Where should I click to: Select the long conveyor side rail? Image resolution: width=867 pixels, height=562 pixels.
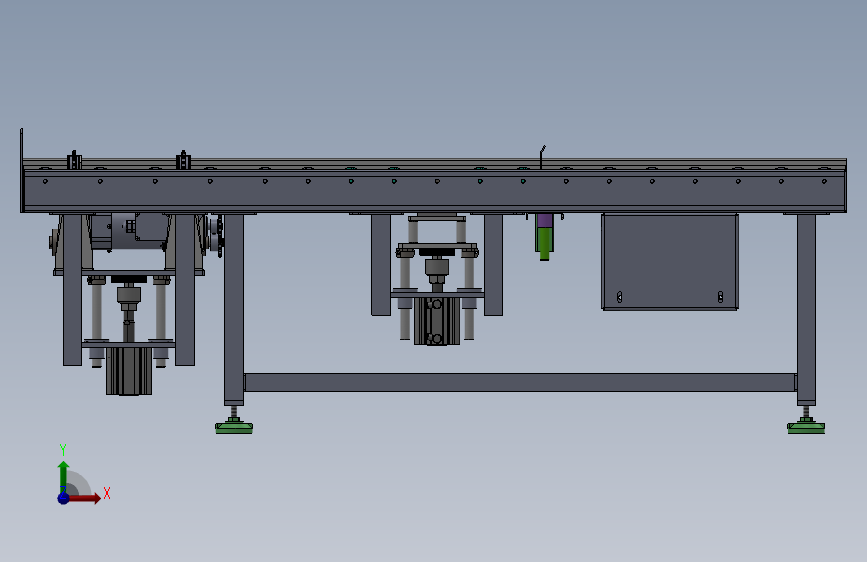pyautogui.click(x=434, y=190)
